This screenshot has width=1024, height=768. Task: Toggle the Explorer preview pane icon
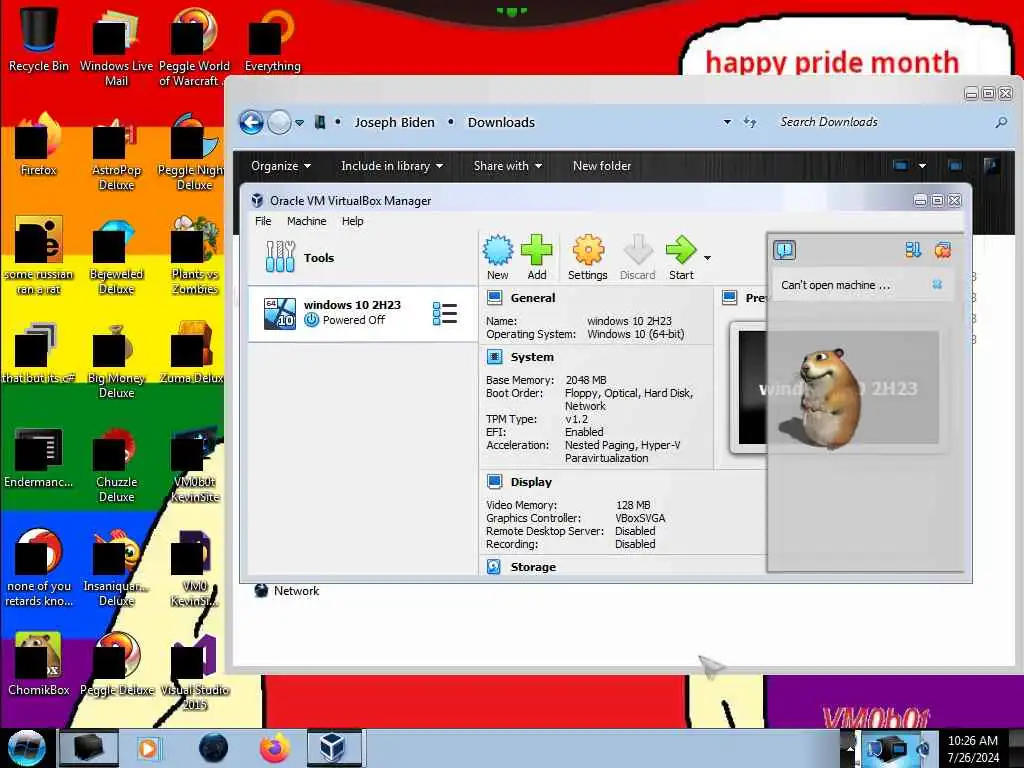[955, 166]
